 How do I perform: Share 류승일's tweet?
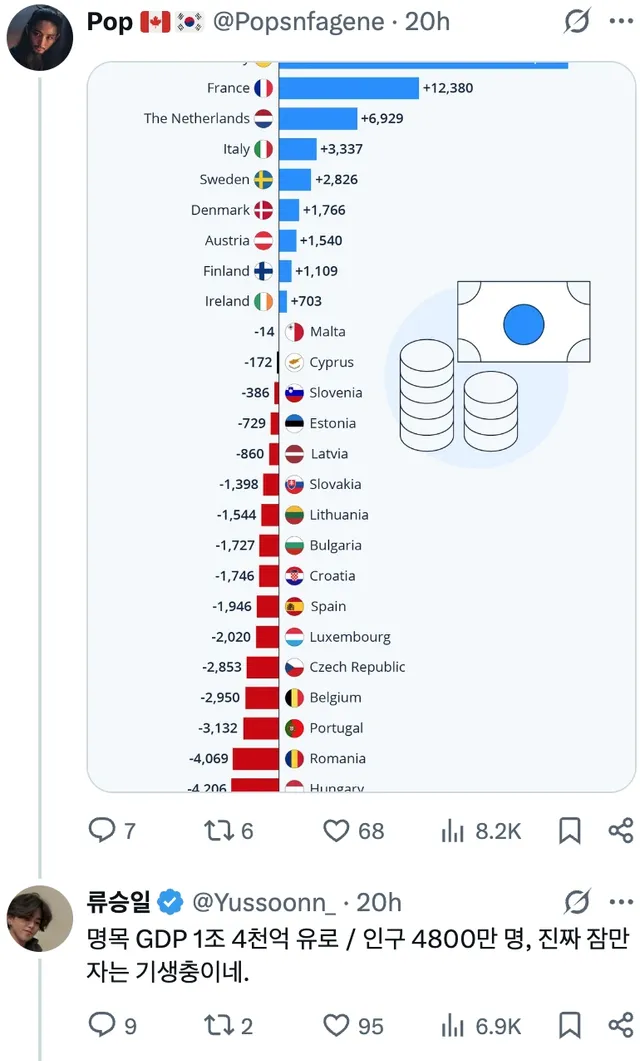620,1025
